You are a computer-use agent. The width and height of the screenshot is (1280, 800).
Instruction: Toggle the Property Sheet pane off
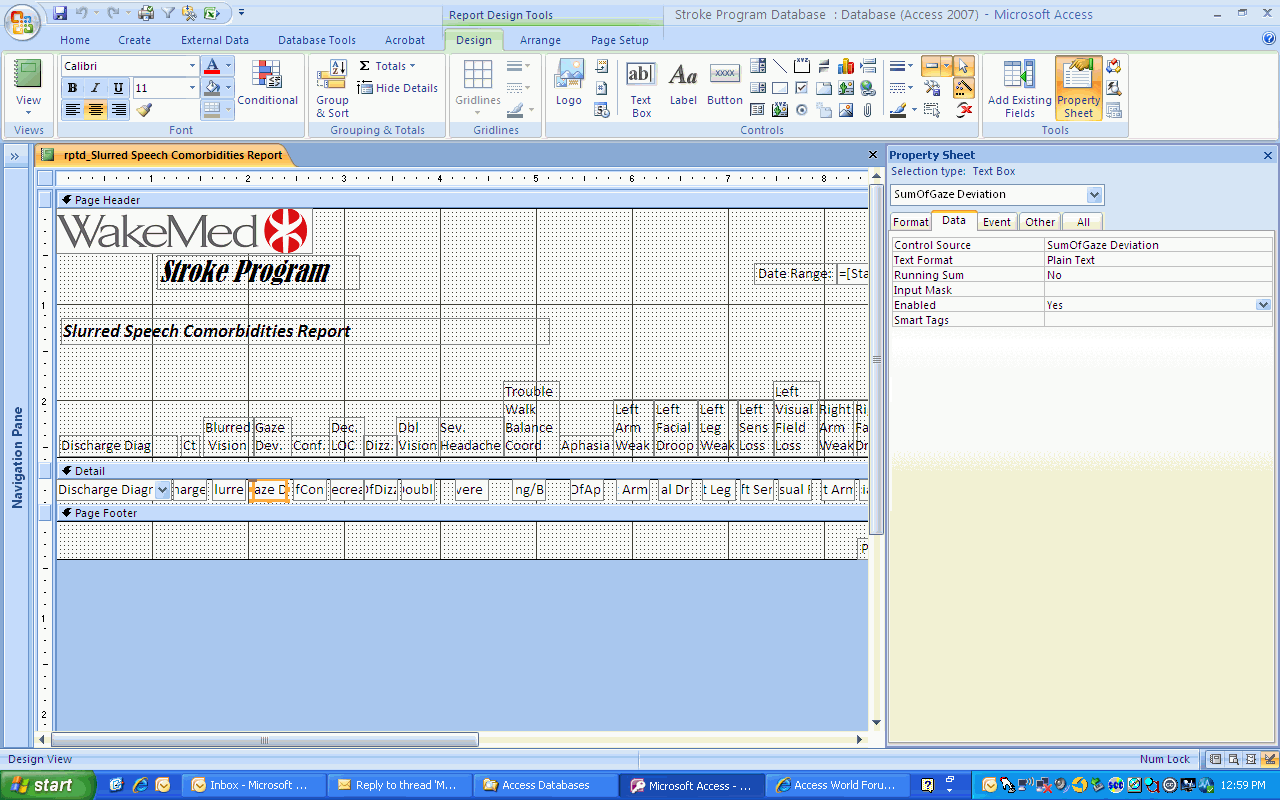pyautogui.click(x=1078, y=88)
